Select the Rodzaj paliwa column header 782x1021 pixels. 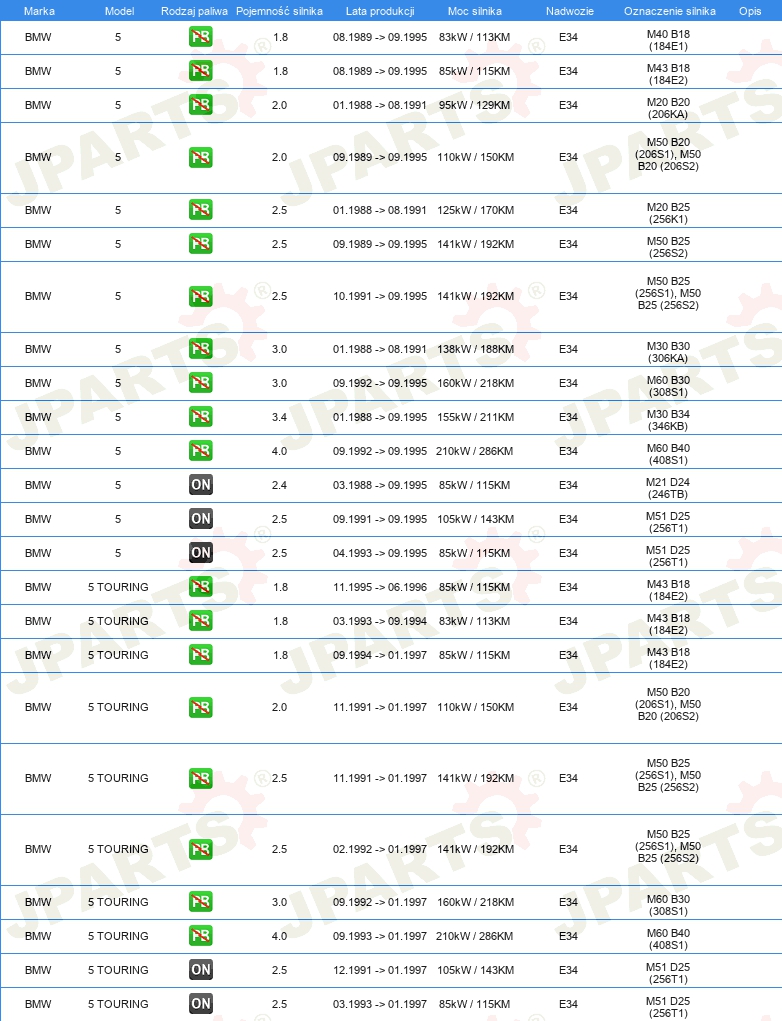pyautogui.click(x=194, y=11)
